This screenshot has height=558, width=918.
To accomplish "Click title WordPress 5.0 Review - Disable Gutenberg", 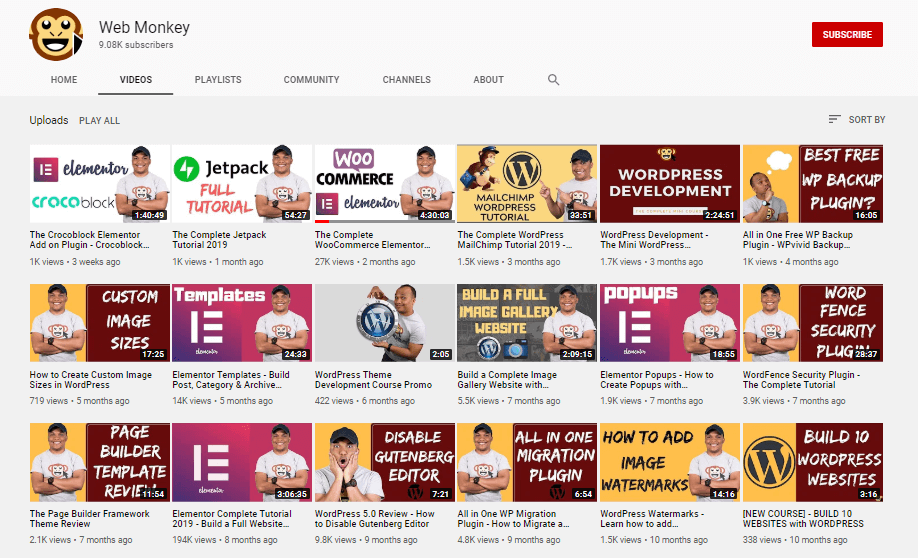I will [375, 519].
